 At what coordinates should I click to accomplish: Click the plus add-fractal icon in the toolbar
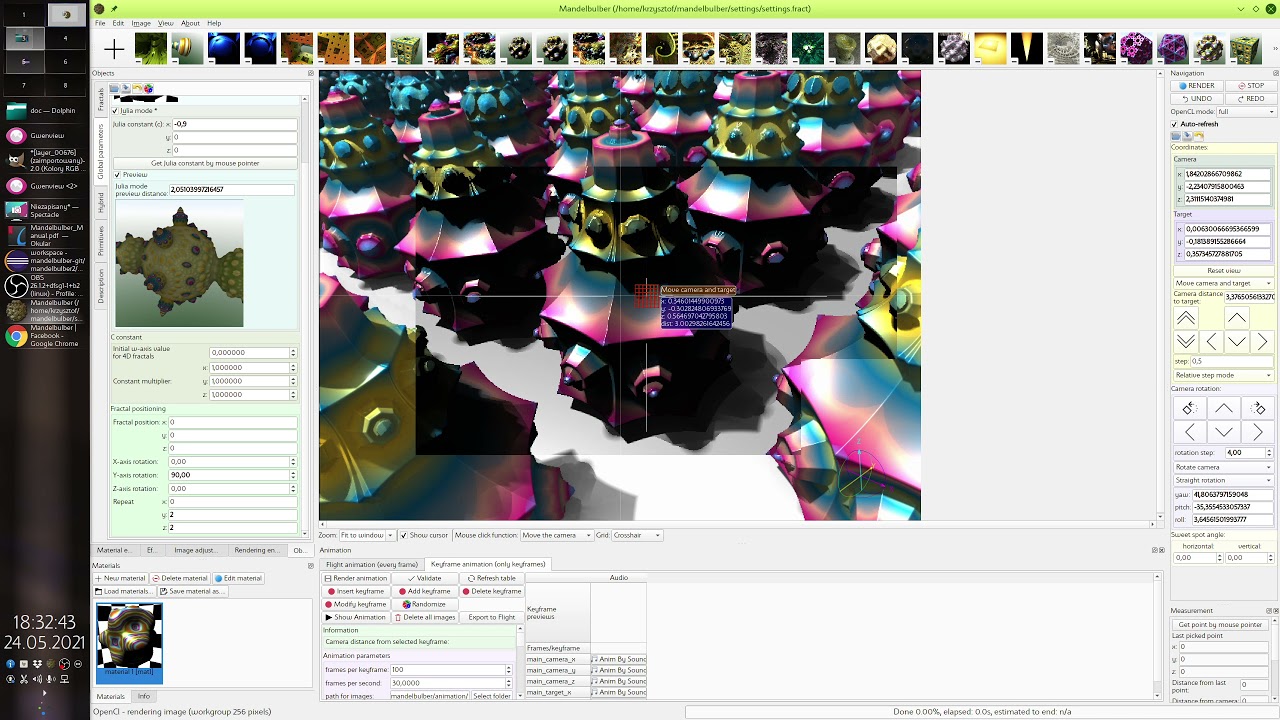115,49
